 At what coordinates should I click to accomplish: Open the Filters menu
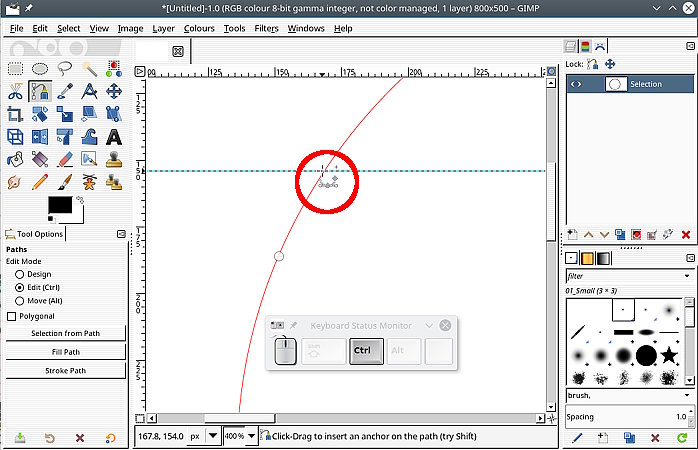266,29
